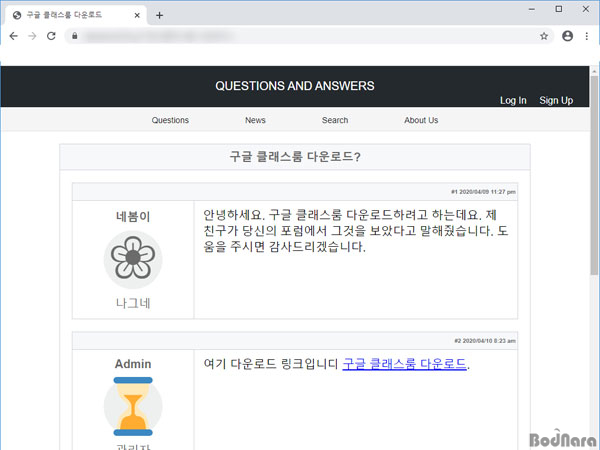
Task: Click the browser forward arrow
Action: [33, 36]
